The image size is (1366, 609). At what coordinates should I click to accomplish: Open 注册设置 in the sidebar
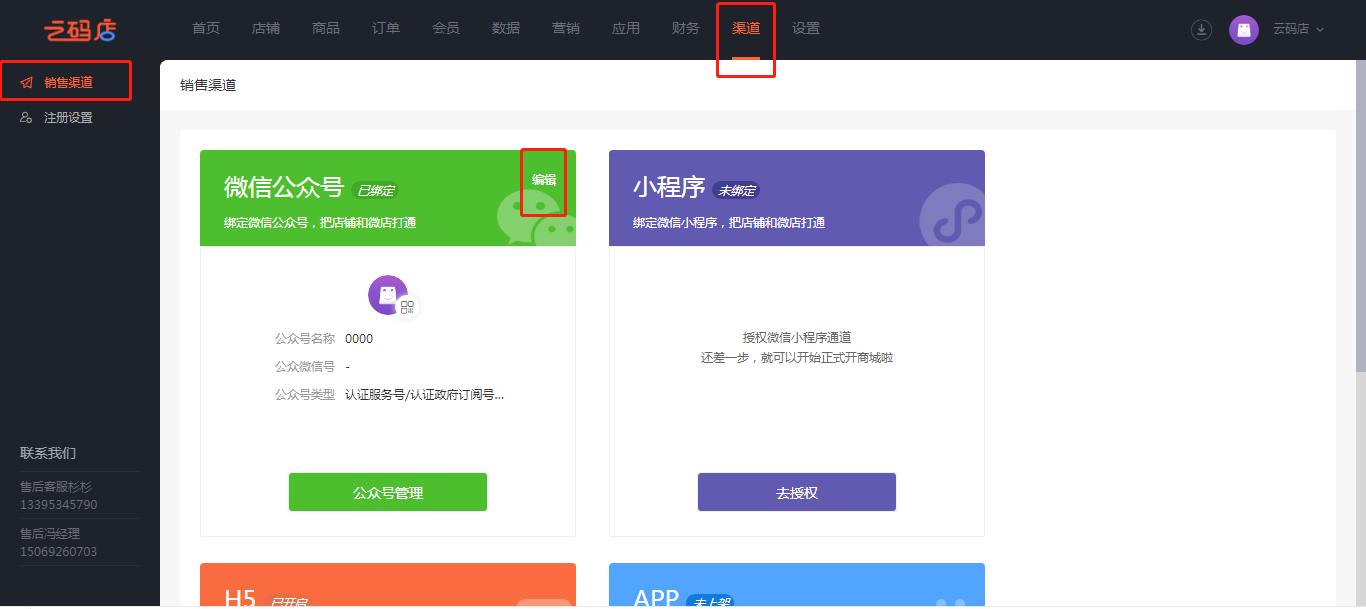tap(68, 118)
